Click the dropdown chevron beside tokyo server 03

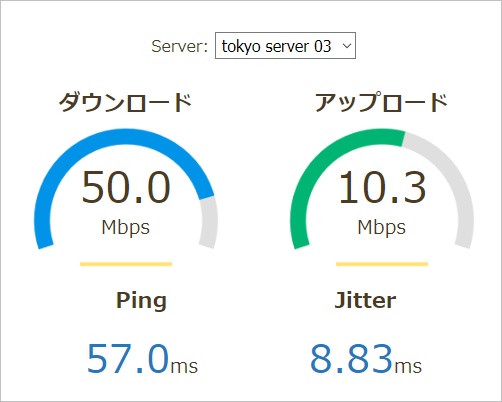tap(347, 46)
